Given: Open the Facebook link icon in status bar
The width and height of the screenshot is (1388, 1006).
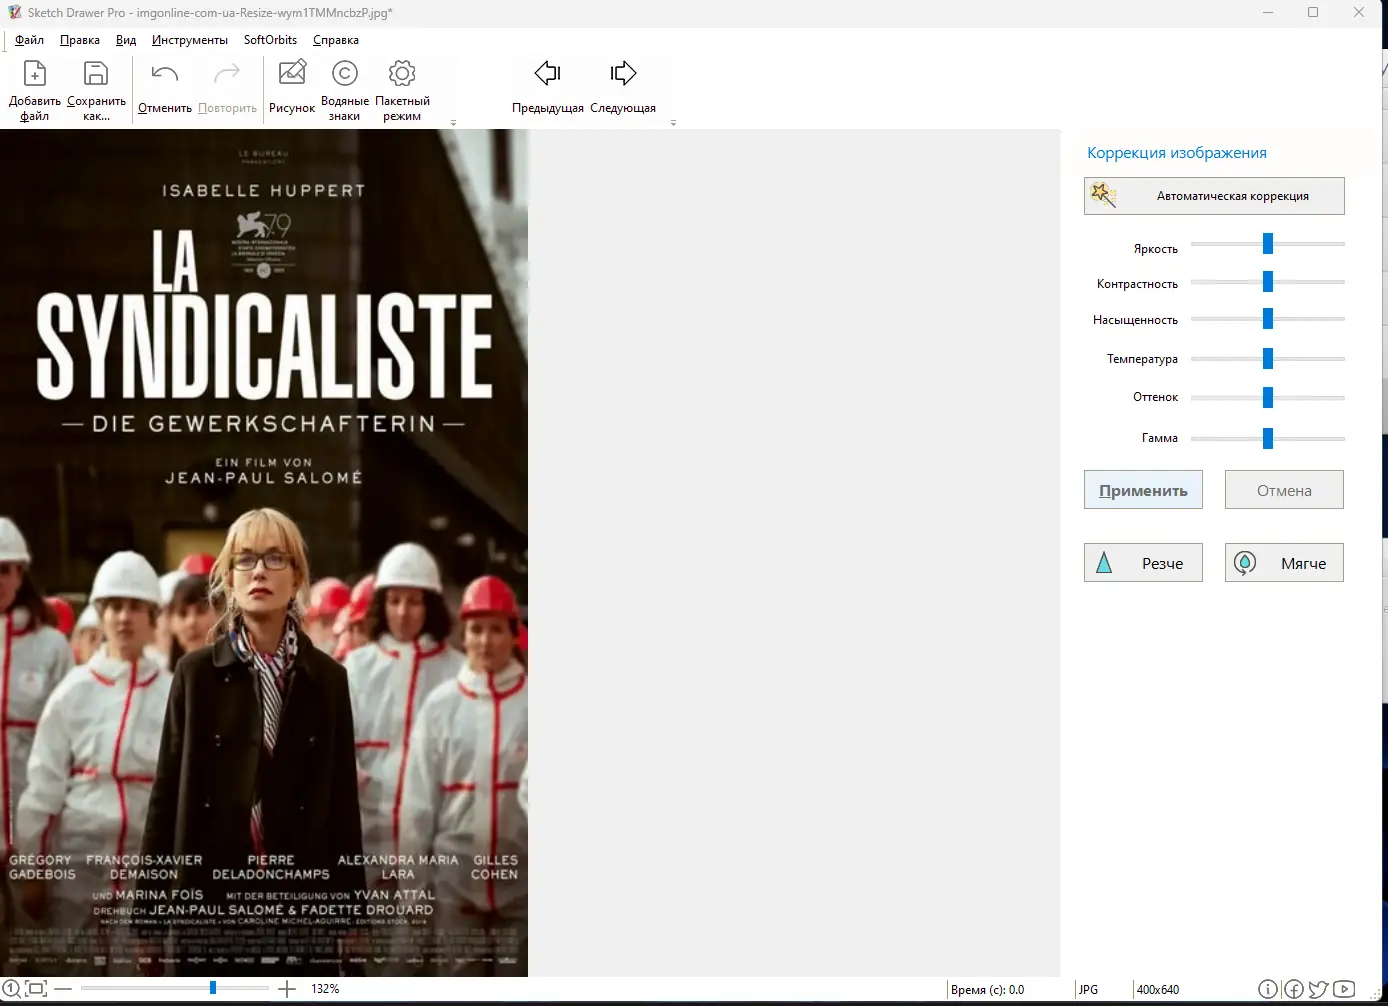Looking at the screenshot, I should point(1293,989).
